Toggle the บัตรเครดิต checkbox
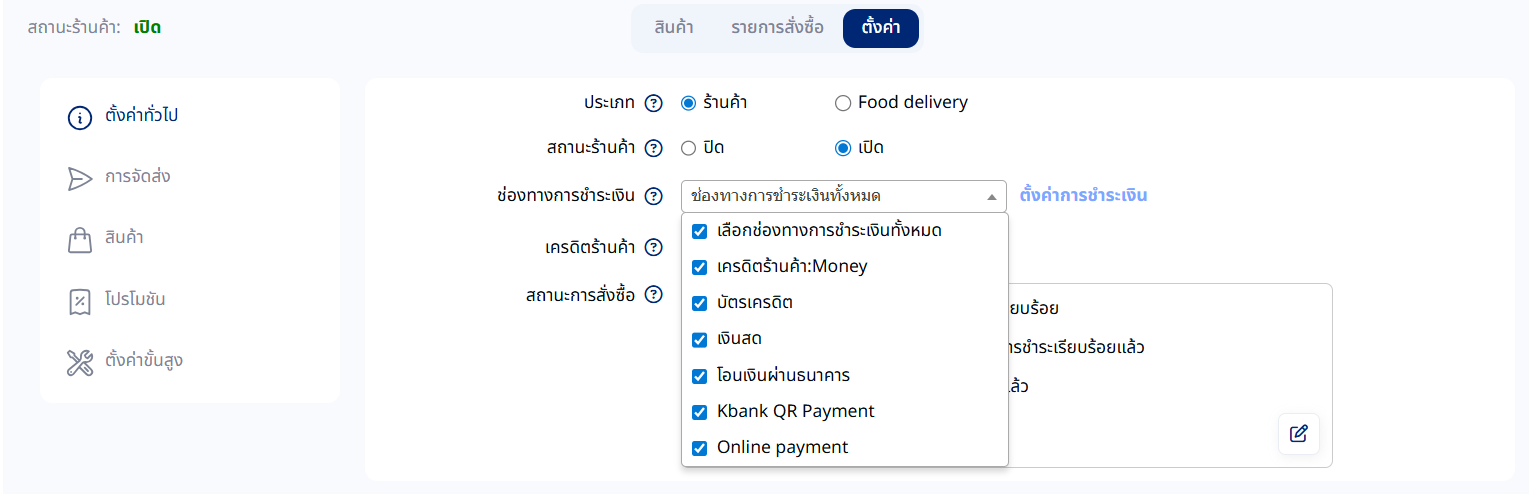 click(x=700, y=303)
